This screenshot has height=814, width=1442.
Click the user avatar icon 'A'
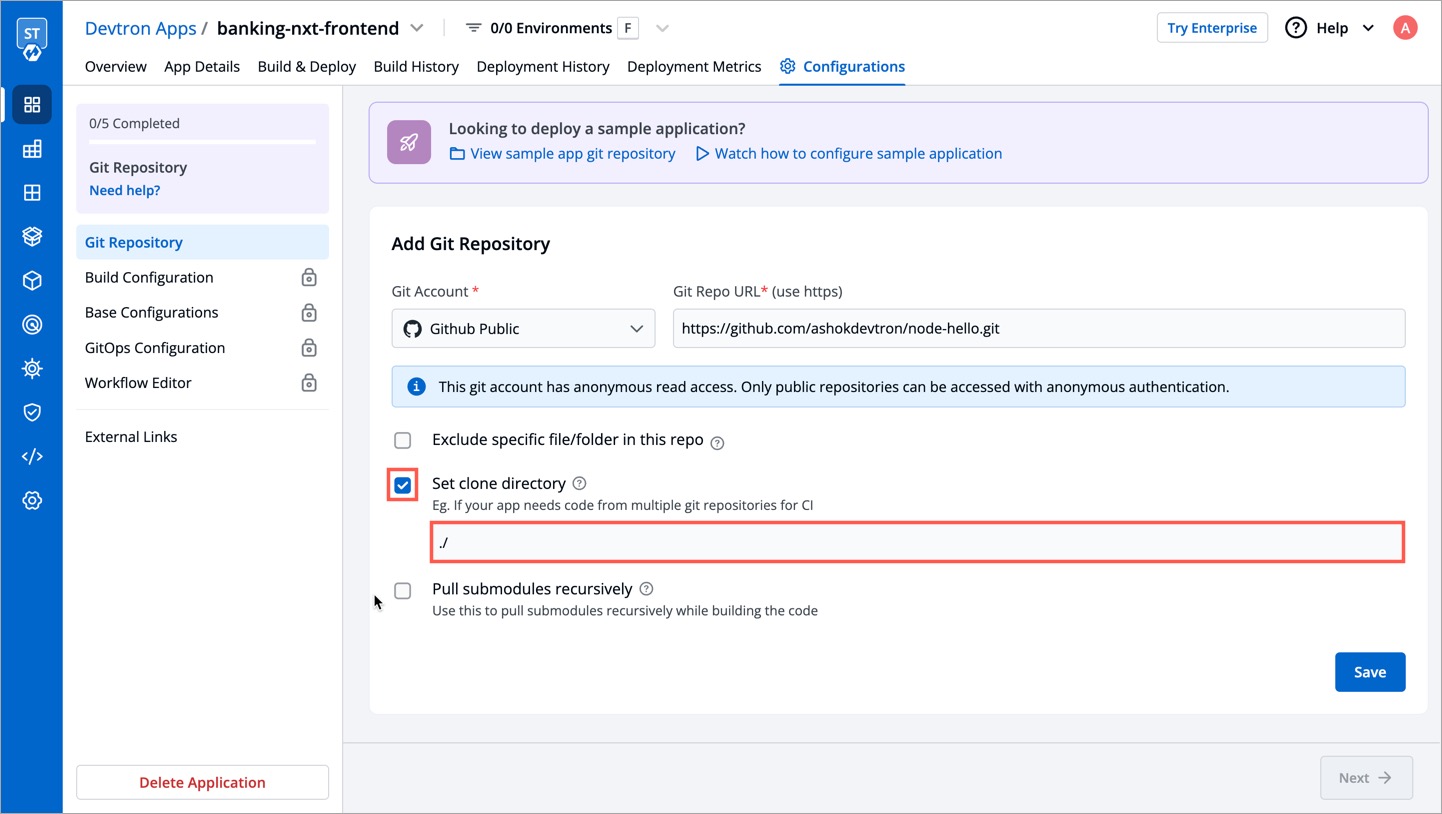coord(1405,28)
